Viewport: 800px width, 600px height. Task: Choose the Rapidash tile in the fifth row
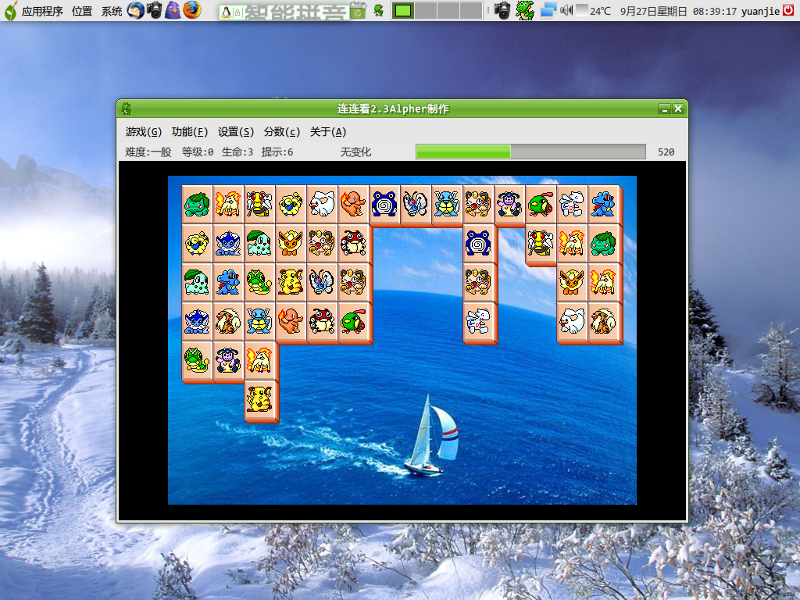coord(259,361)
